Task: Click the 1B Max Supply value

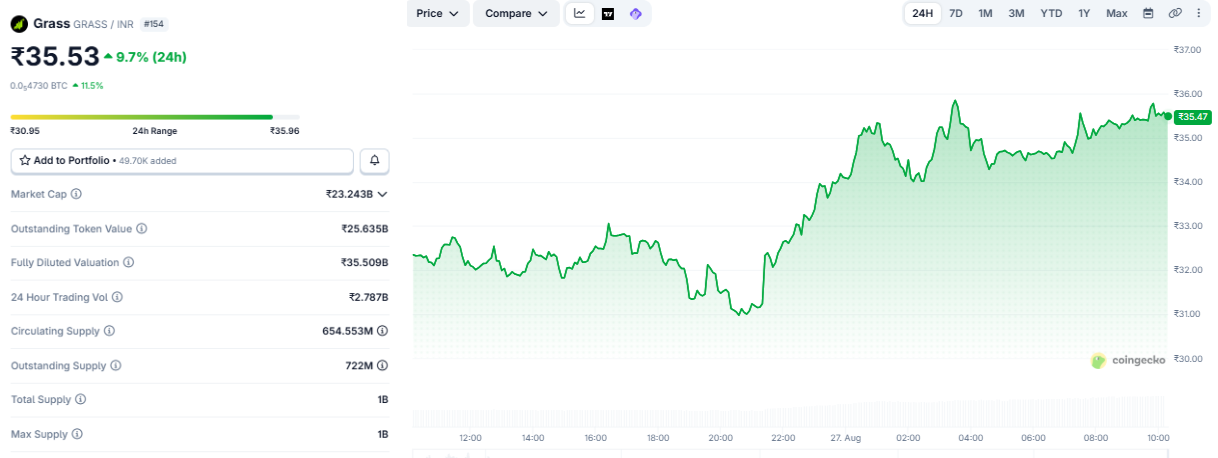Action: (x=383, y=434)
